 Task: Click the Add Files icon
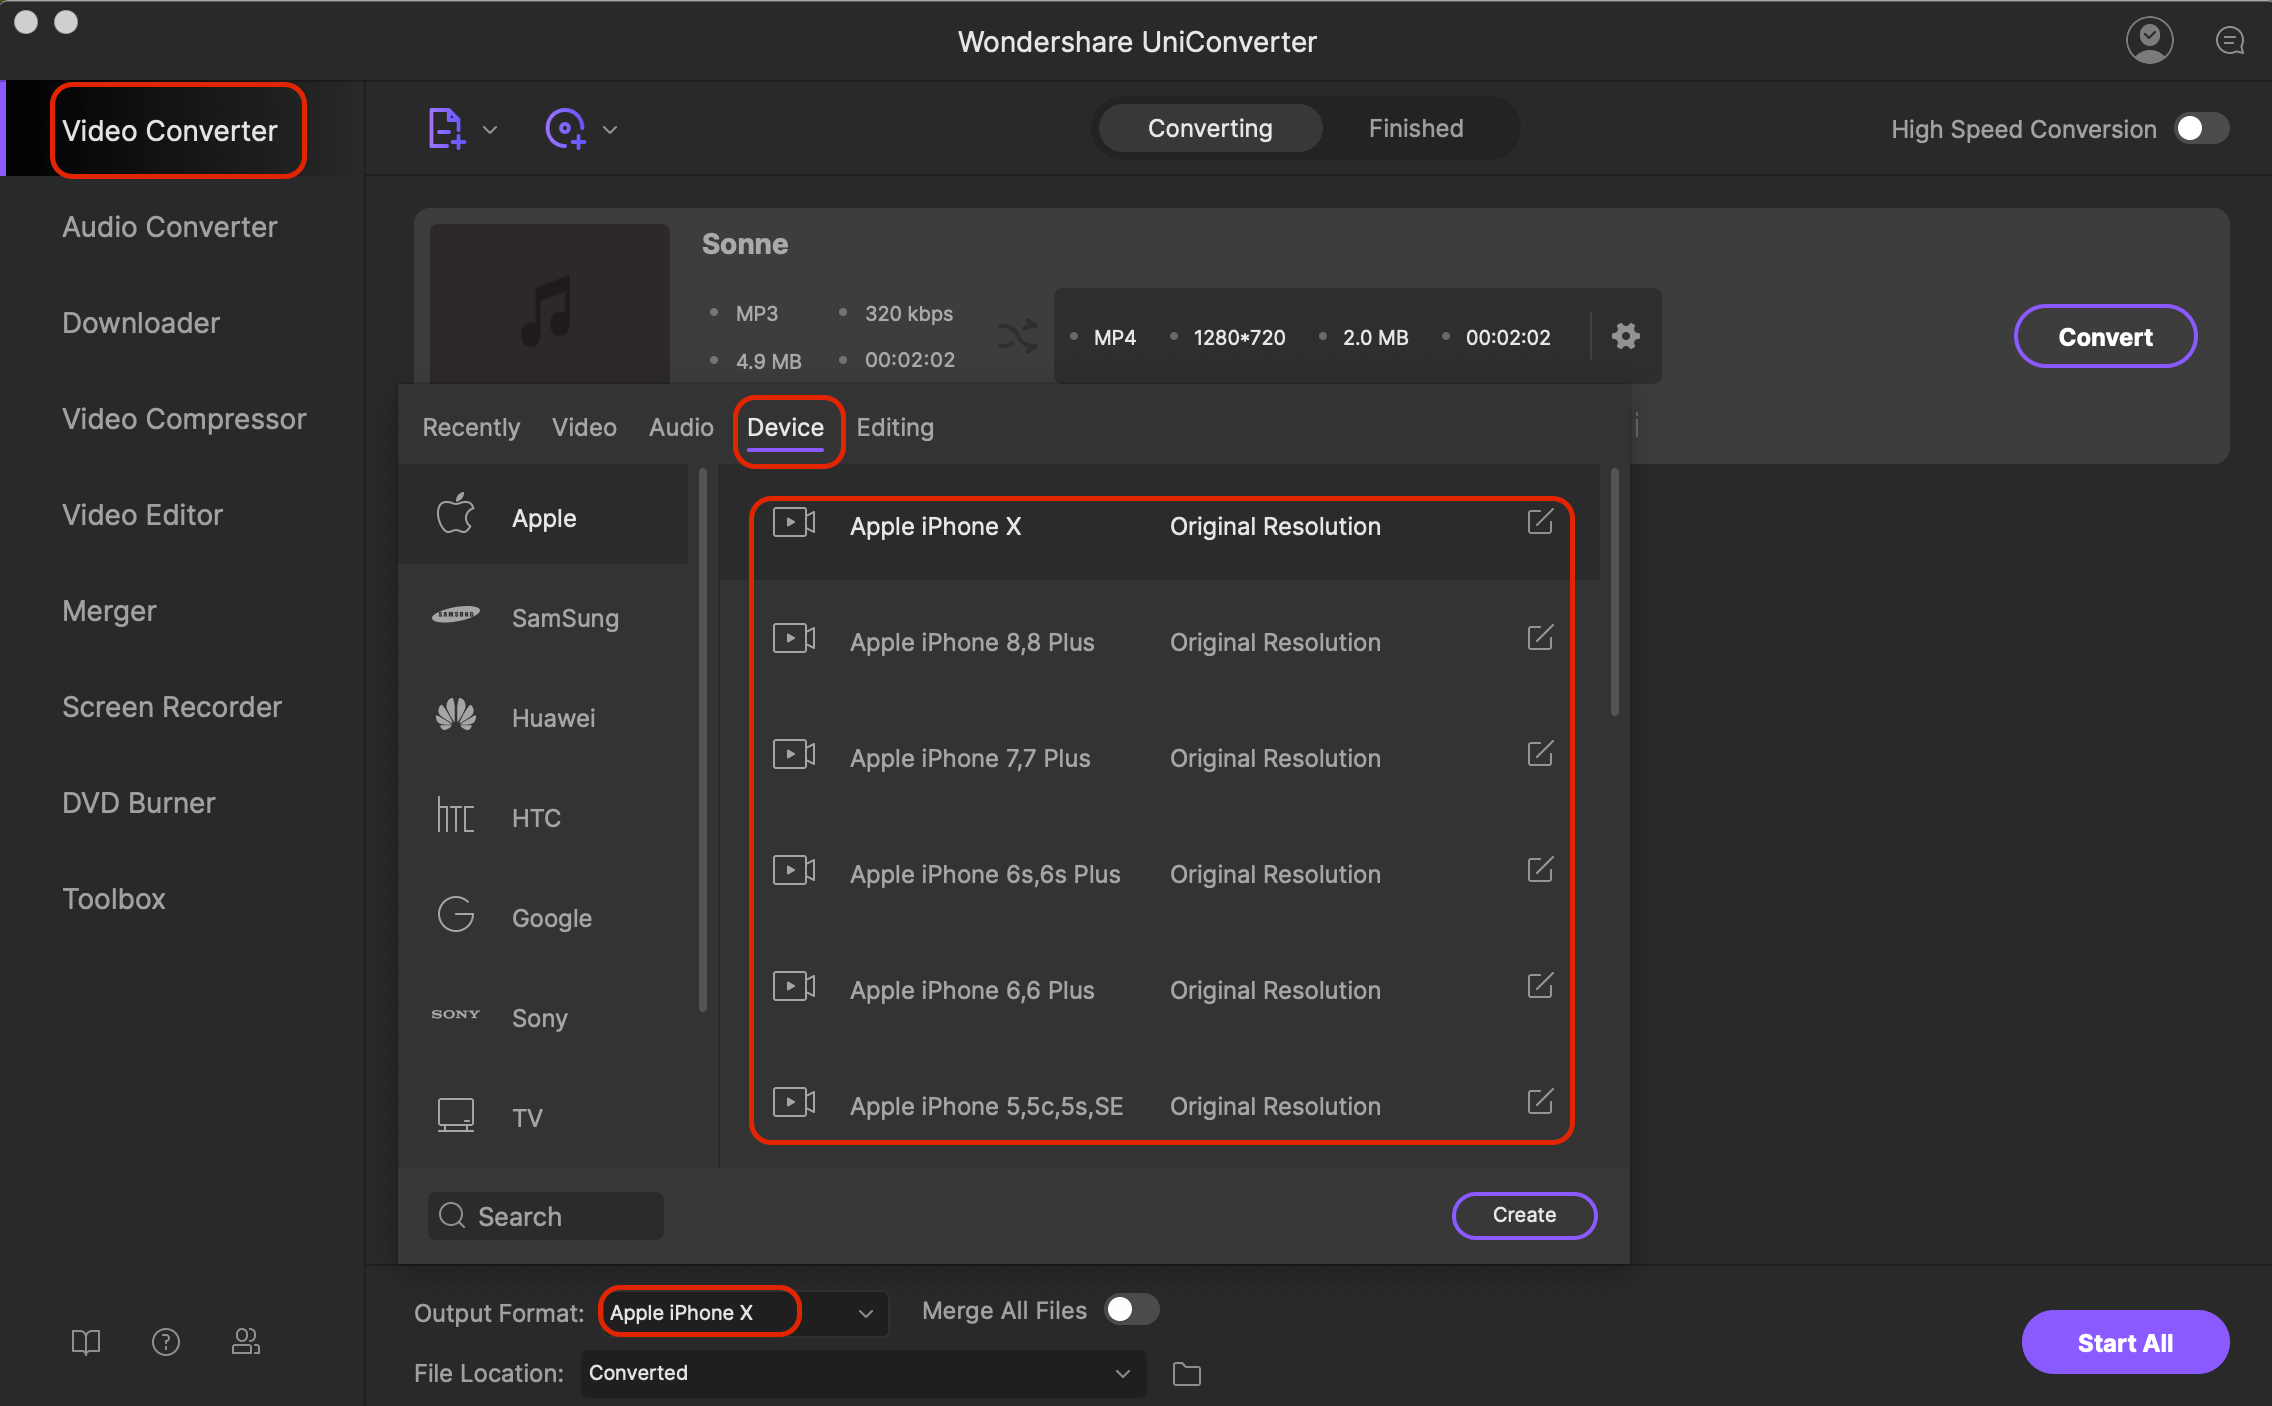[446, 130]
